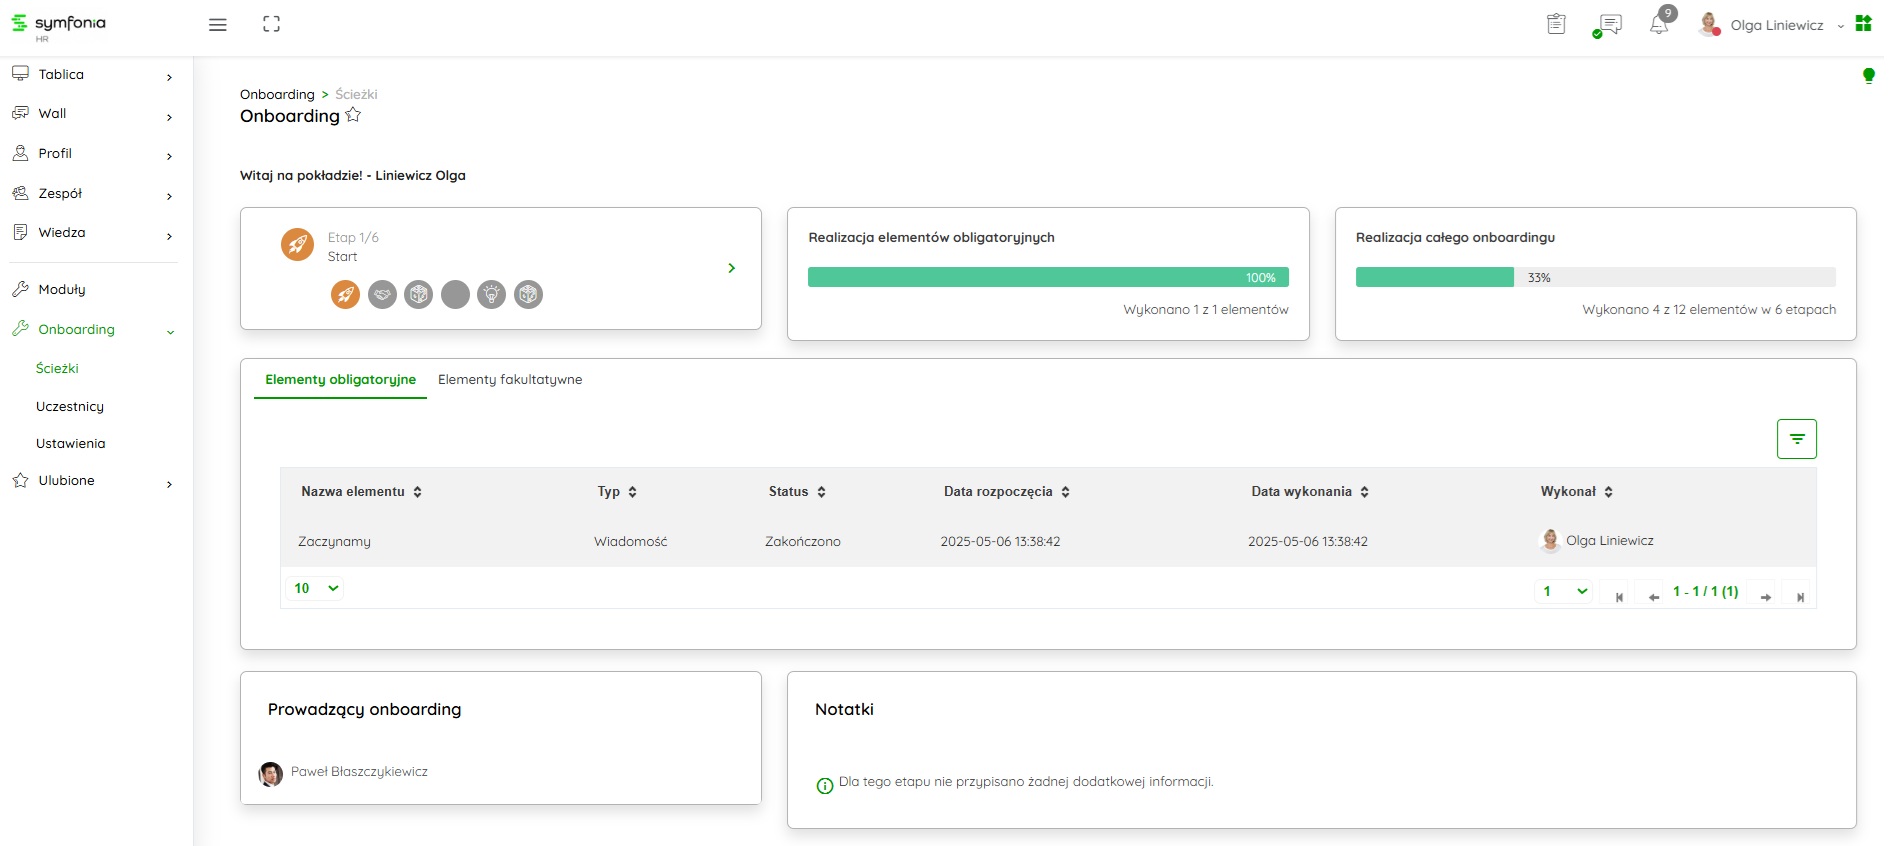Image resolution: width=1890 pixels, height=846 pixels.
Task: Open the table filter button
Action: (x=1796, y=439)
